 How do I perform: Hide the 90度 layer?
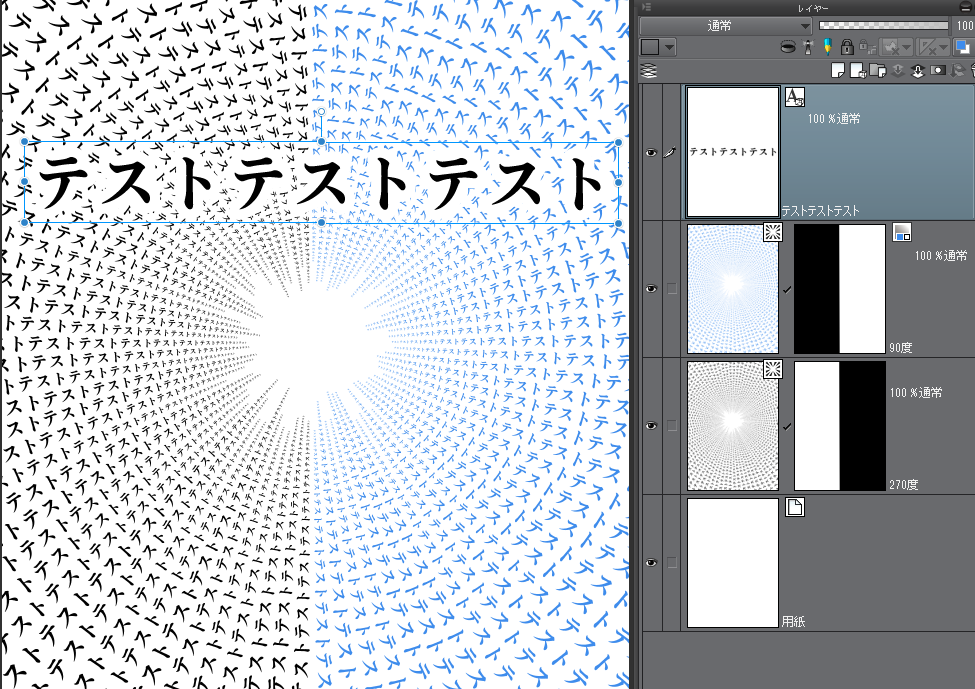(651, 289)
